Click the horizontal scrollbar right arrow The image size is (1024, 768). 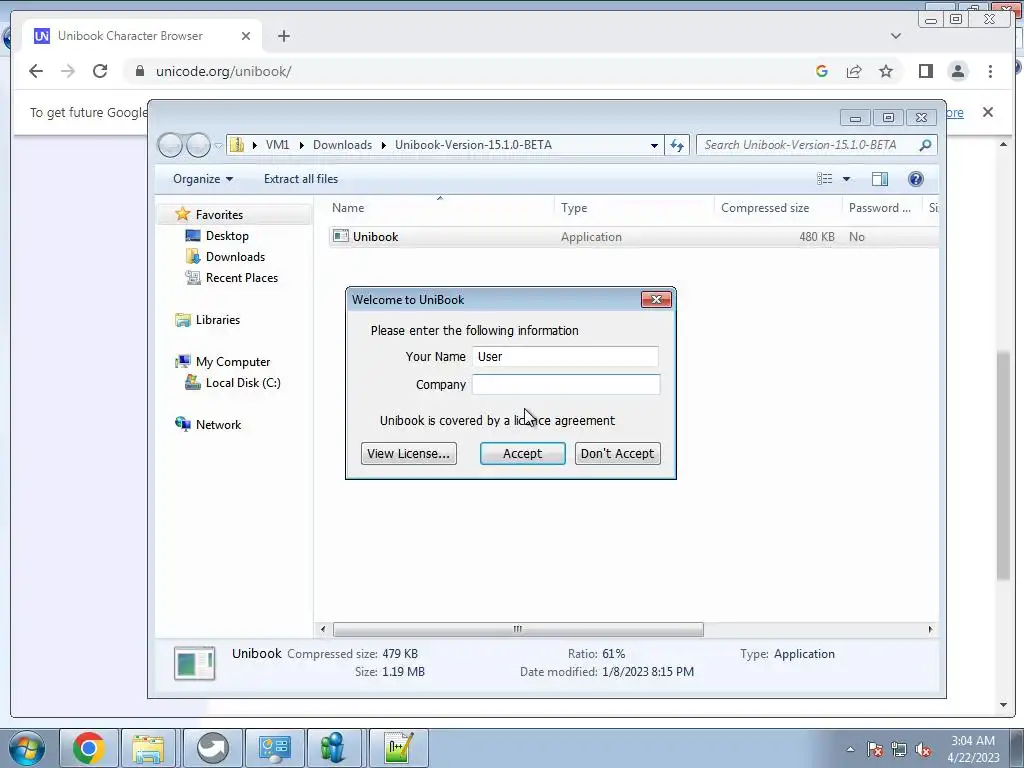click(x=930, y=629)
